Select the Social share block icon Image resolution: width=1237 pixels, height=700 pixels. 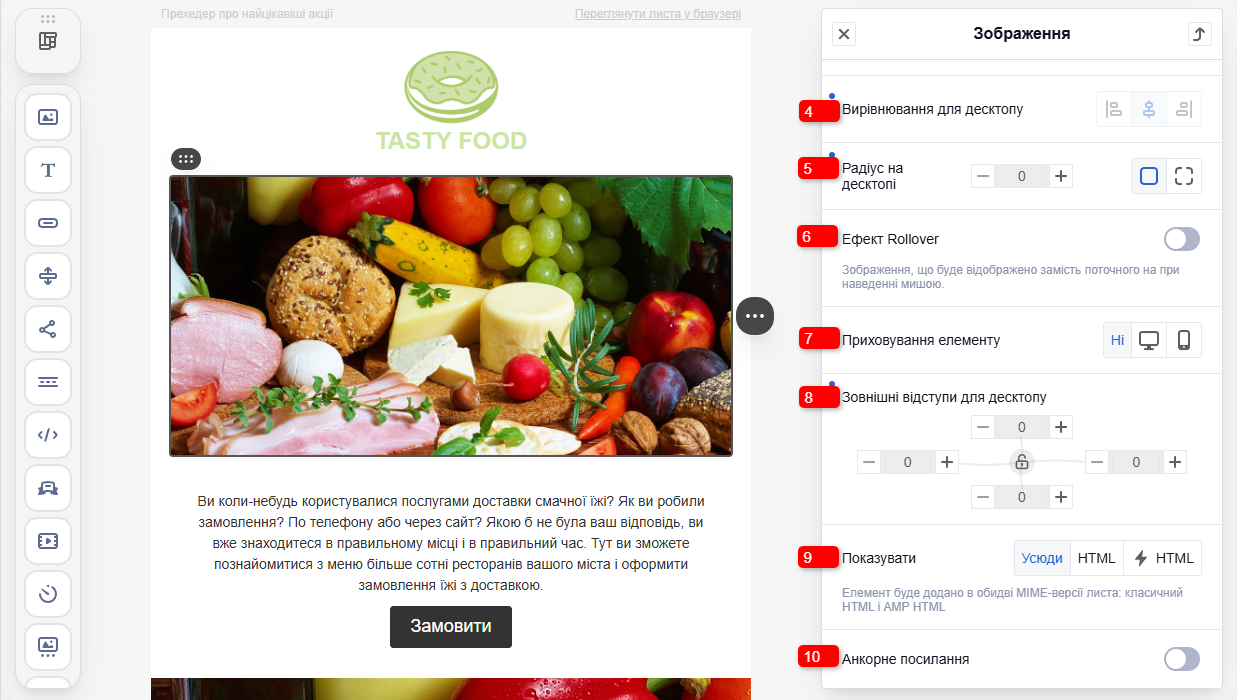[48, 329]
